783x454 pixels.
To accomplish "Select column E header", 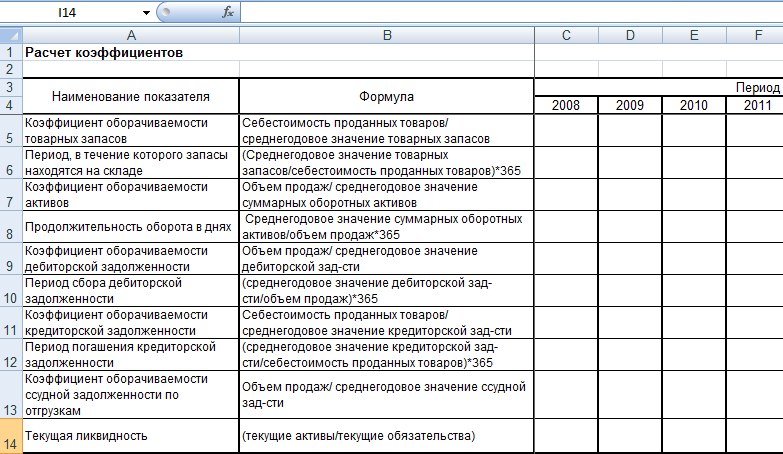I will [694, 35].
